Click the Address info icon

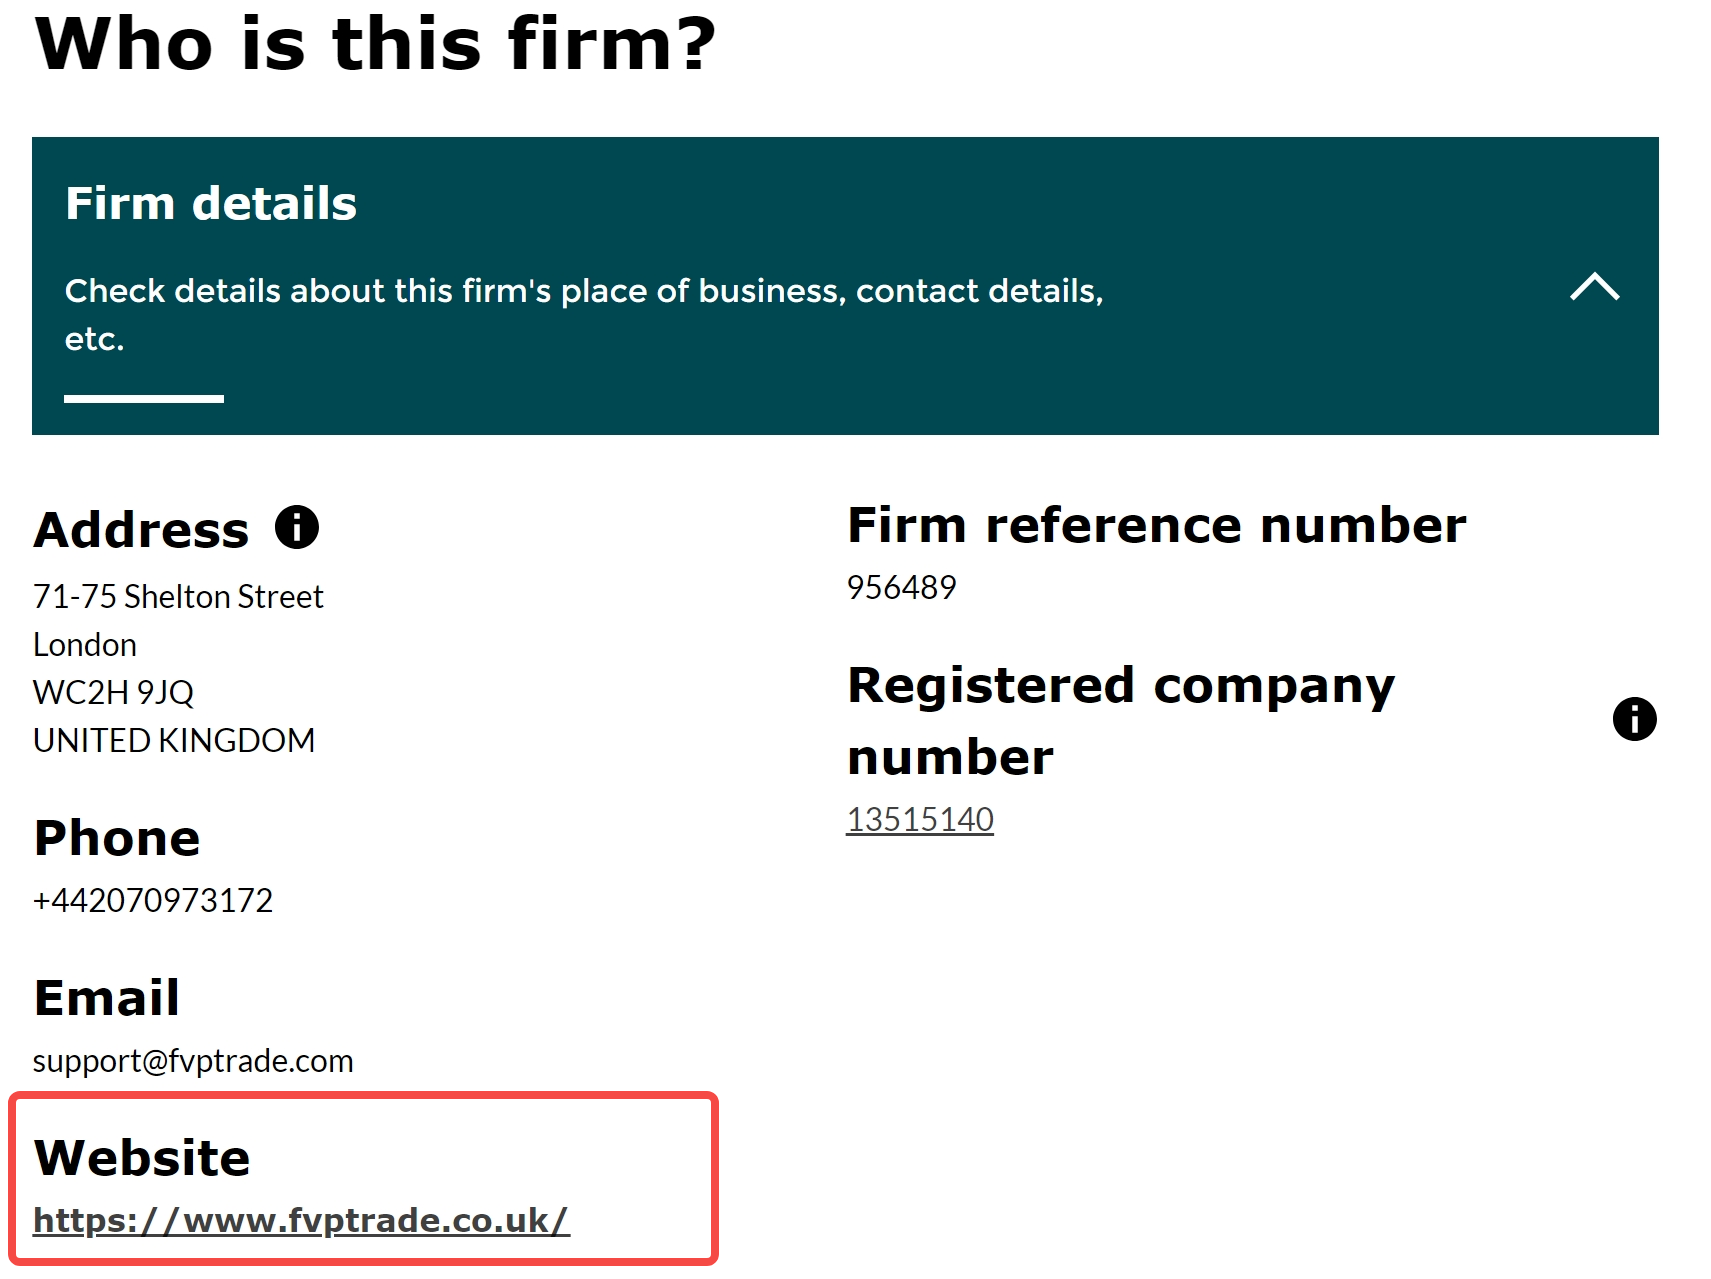coord(297,527)
